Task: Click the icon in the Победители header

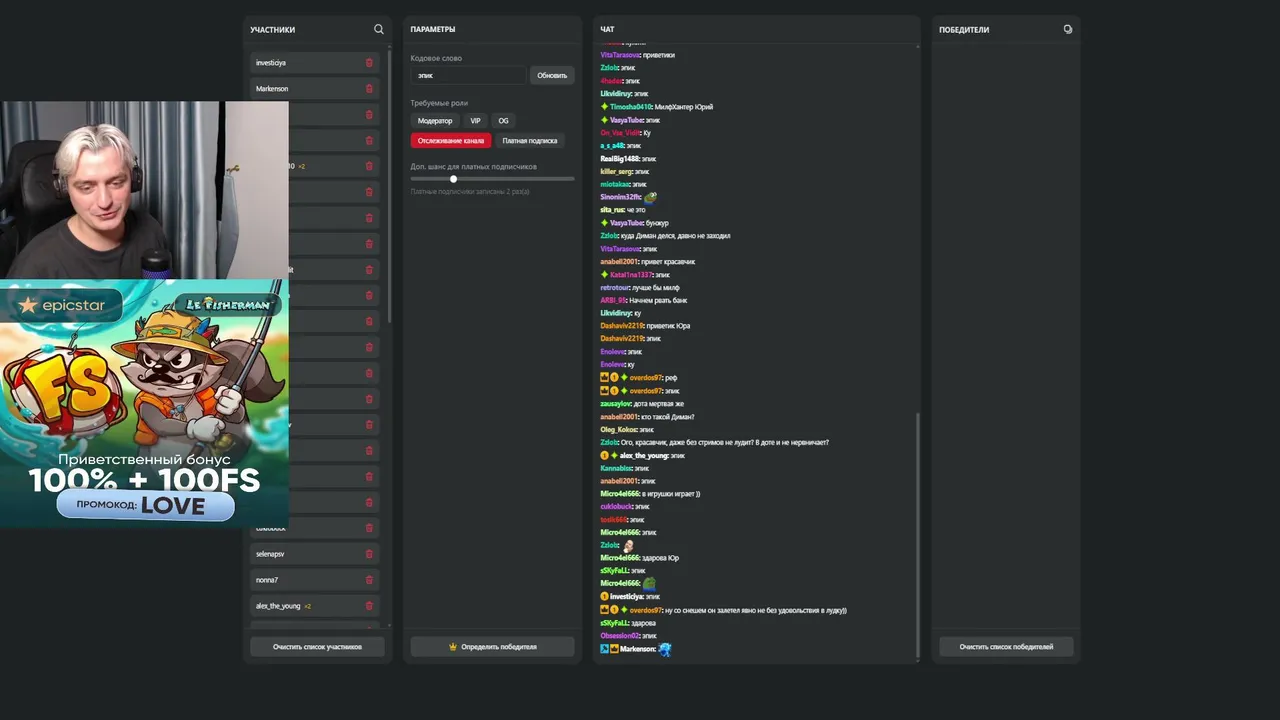Action: pos(1068,29)
